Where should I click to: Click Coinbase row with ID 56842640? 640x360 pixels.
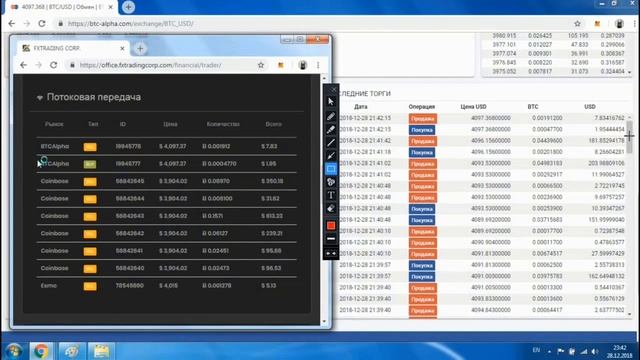(x=167, y=268)
